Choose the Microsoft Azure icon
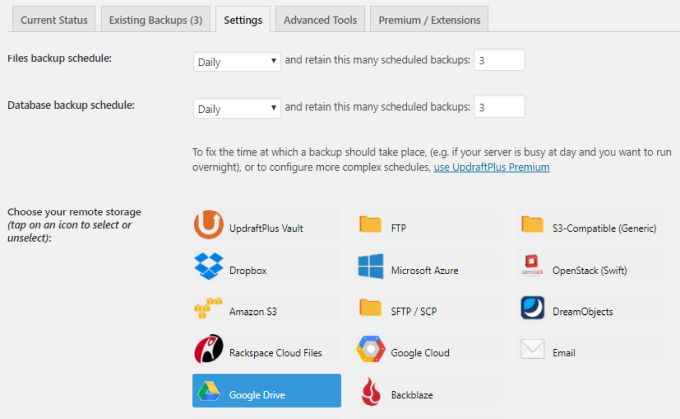This screenshot has width=680, height=419. tap(371, 268)
